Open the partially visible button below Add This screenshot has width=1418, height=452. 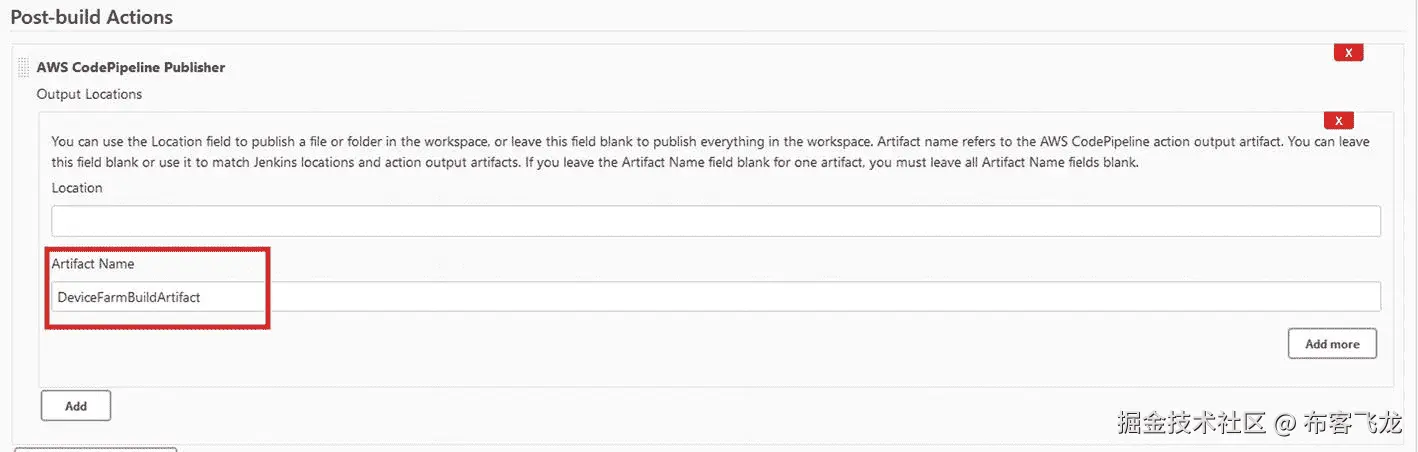[x=95, y=449]
